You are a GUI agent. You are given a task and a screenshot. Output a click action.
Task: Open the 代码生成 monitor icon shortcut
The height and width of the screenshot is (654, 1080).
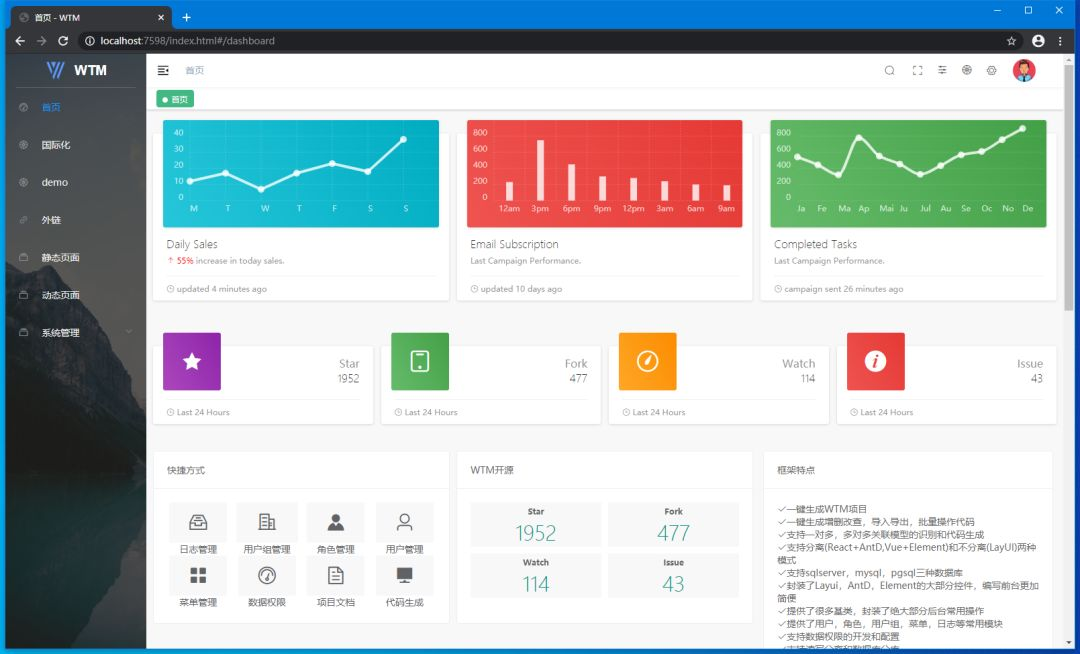pos(404,576)
